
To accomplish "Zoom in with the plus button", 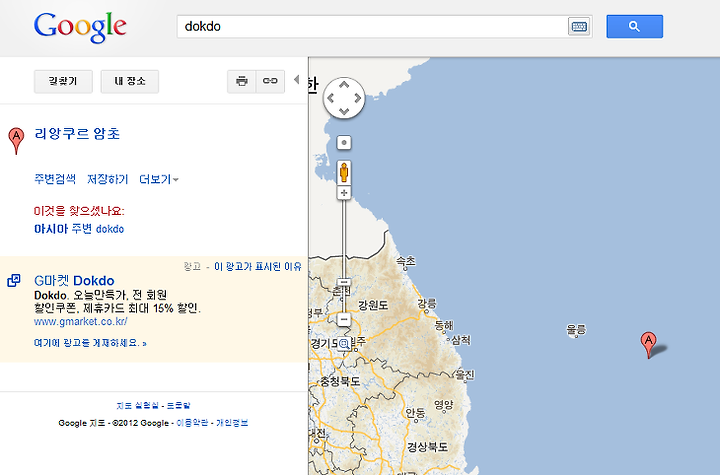I will (344, 193).
